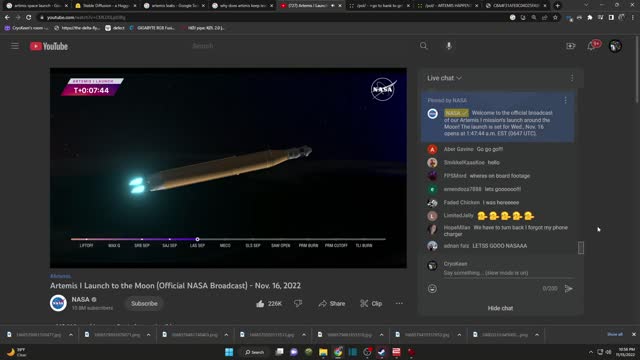Open the taskbar Search box
Viewport: 640px width, 360px height.
[255, 352]
